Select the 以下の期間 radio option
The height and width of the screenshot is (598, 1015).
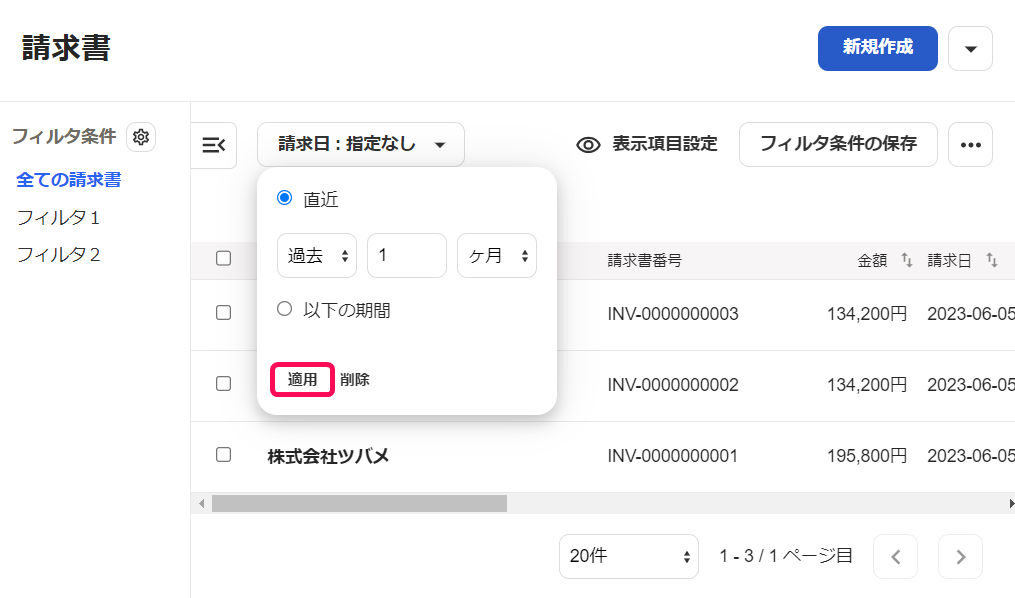pyautogui.click(x=284, y=309)
